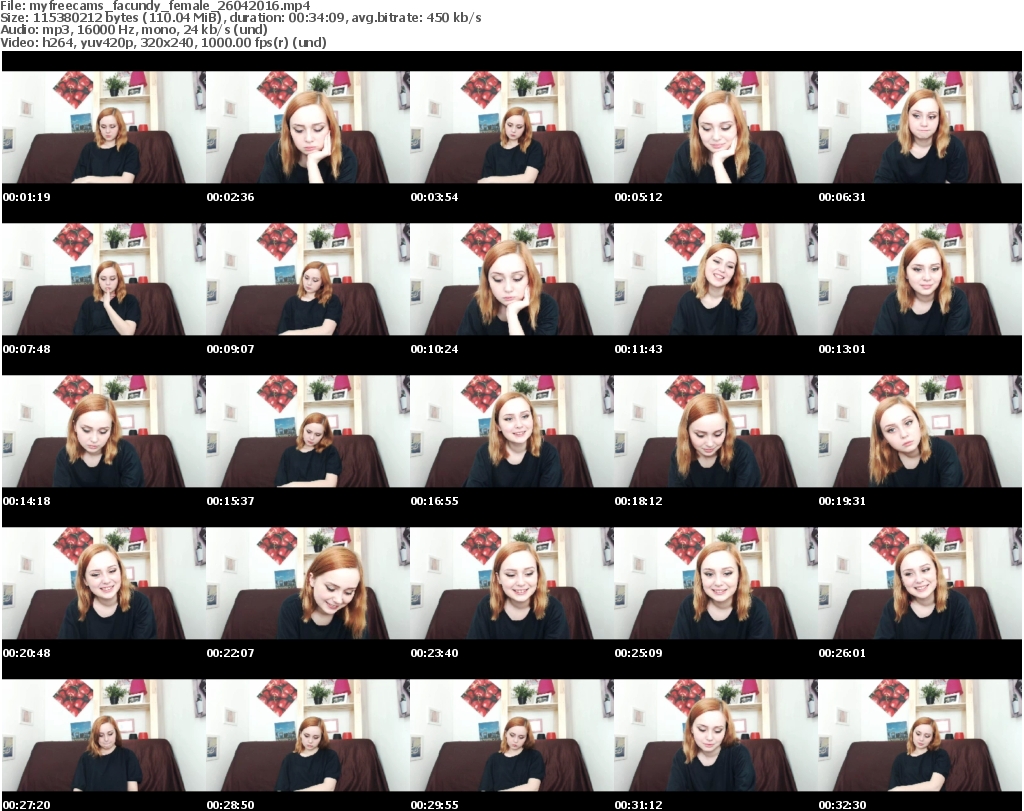The image size is (1024, 811).
Task: Click the Video h264 info line
Action: click(x=163, y=42)
